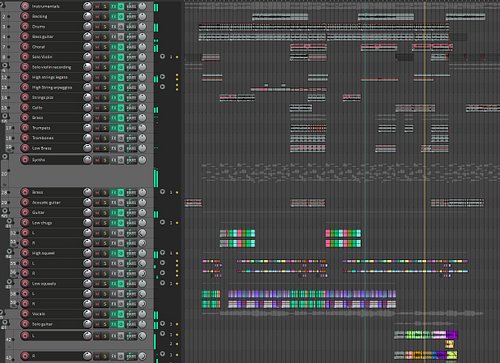Image resolution: width=500 pixels, height=363 pixels.
Task: Arm the Backing track for recording
Action: [25, 16]
